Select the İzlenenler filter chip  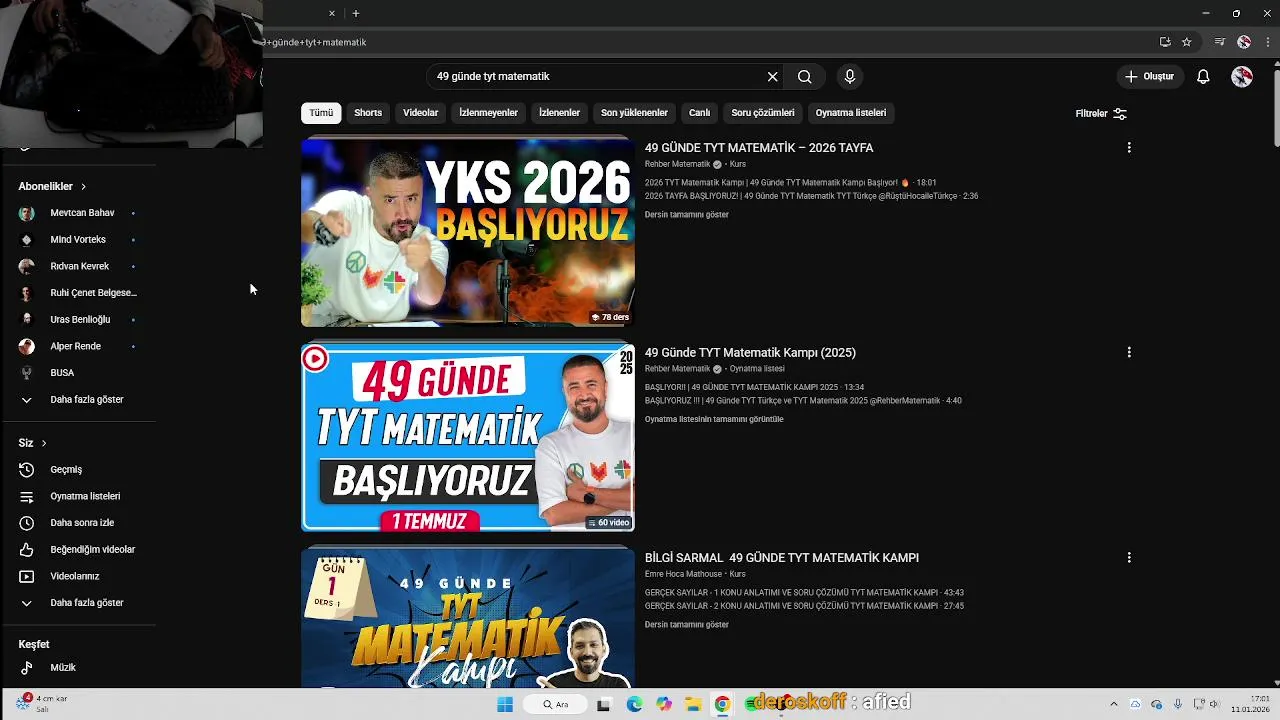559,113
